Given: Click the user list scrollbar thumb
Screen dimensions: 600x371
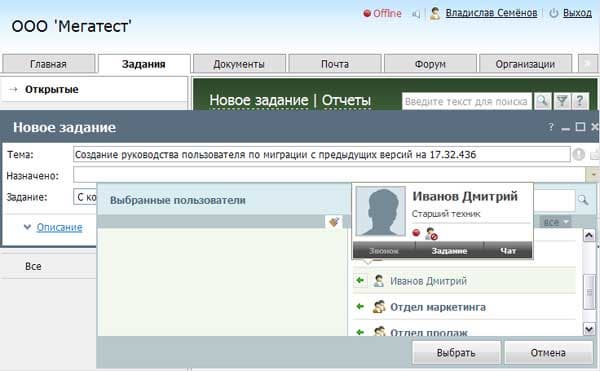Looking at the screenshot, I should coord(589,292).
